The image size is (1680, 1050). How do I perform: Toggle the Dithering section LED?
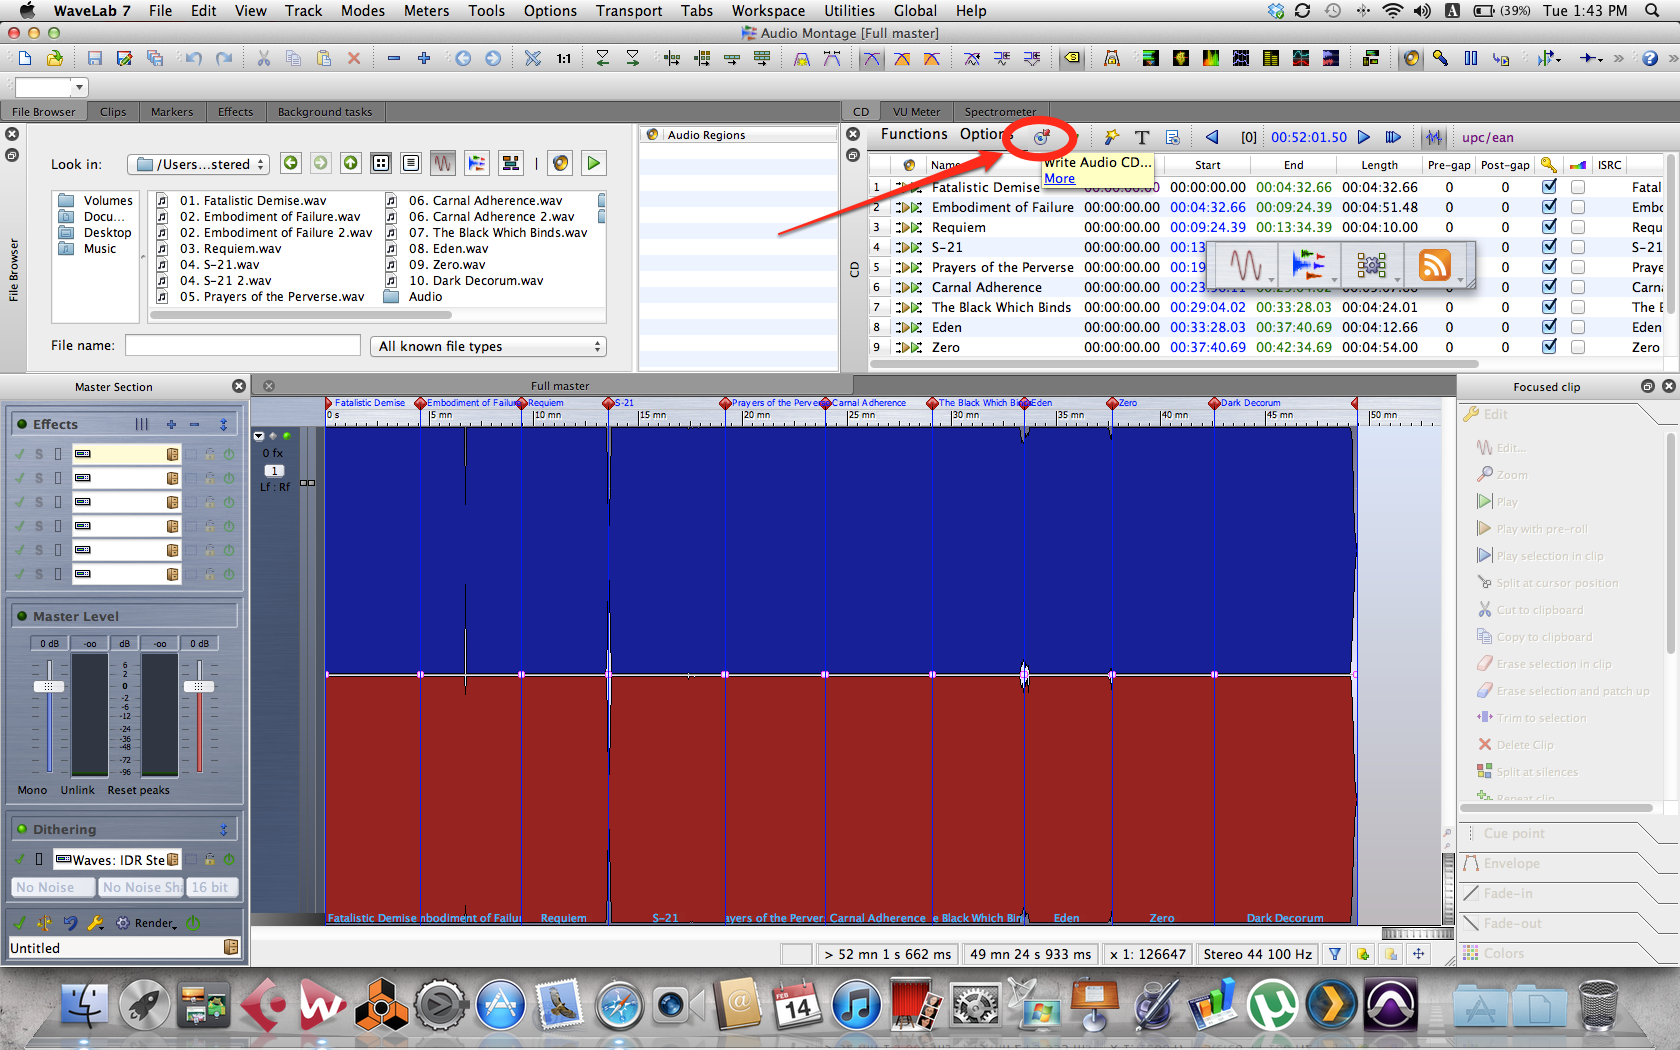coord(21,829)
